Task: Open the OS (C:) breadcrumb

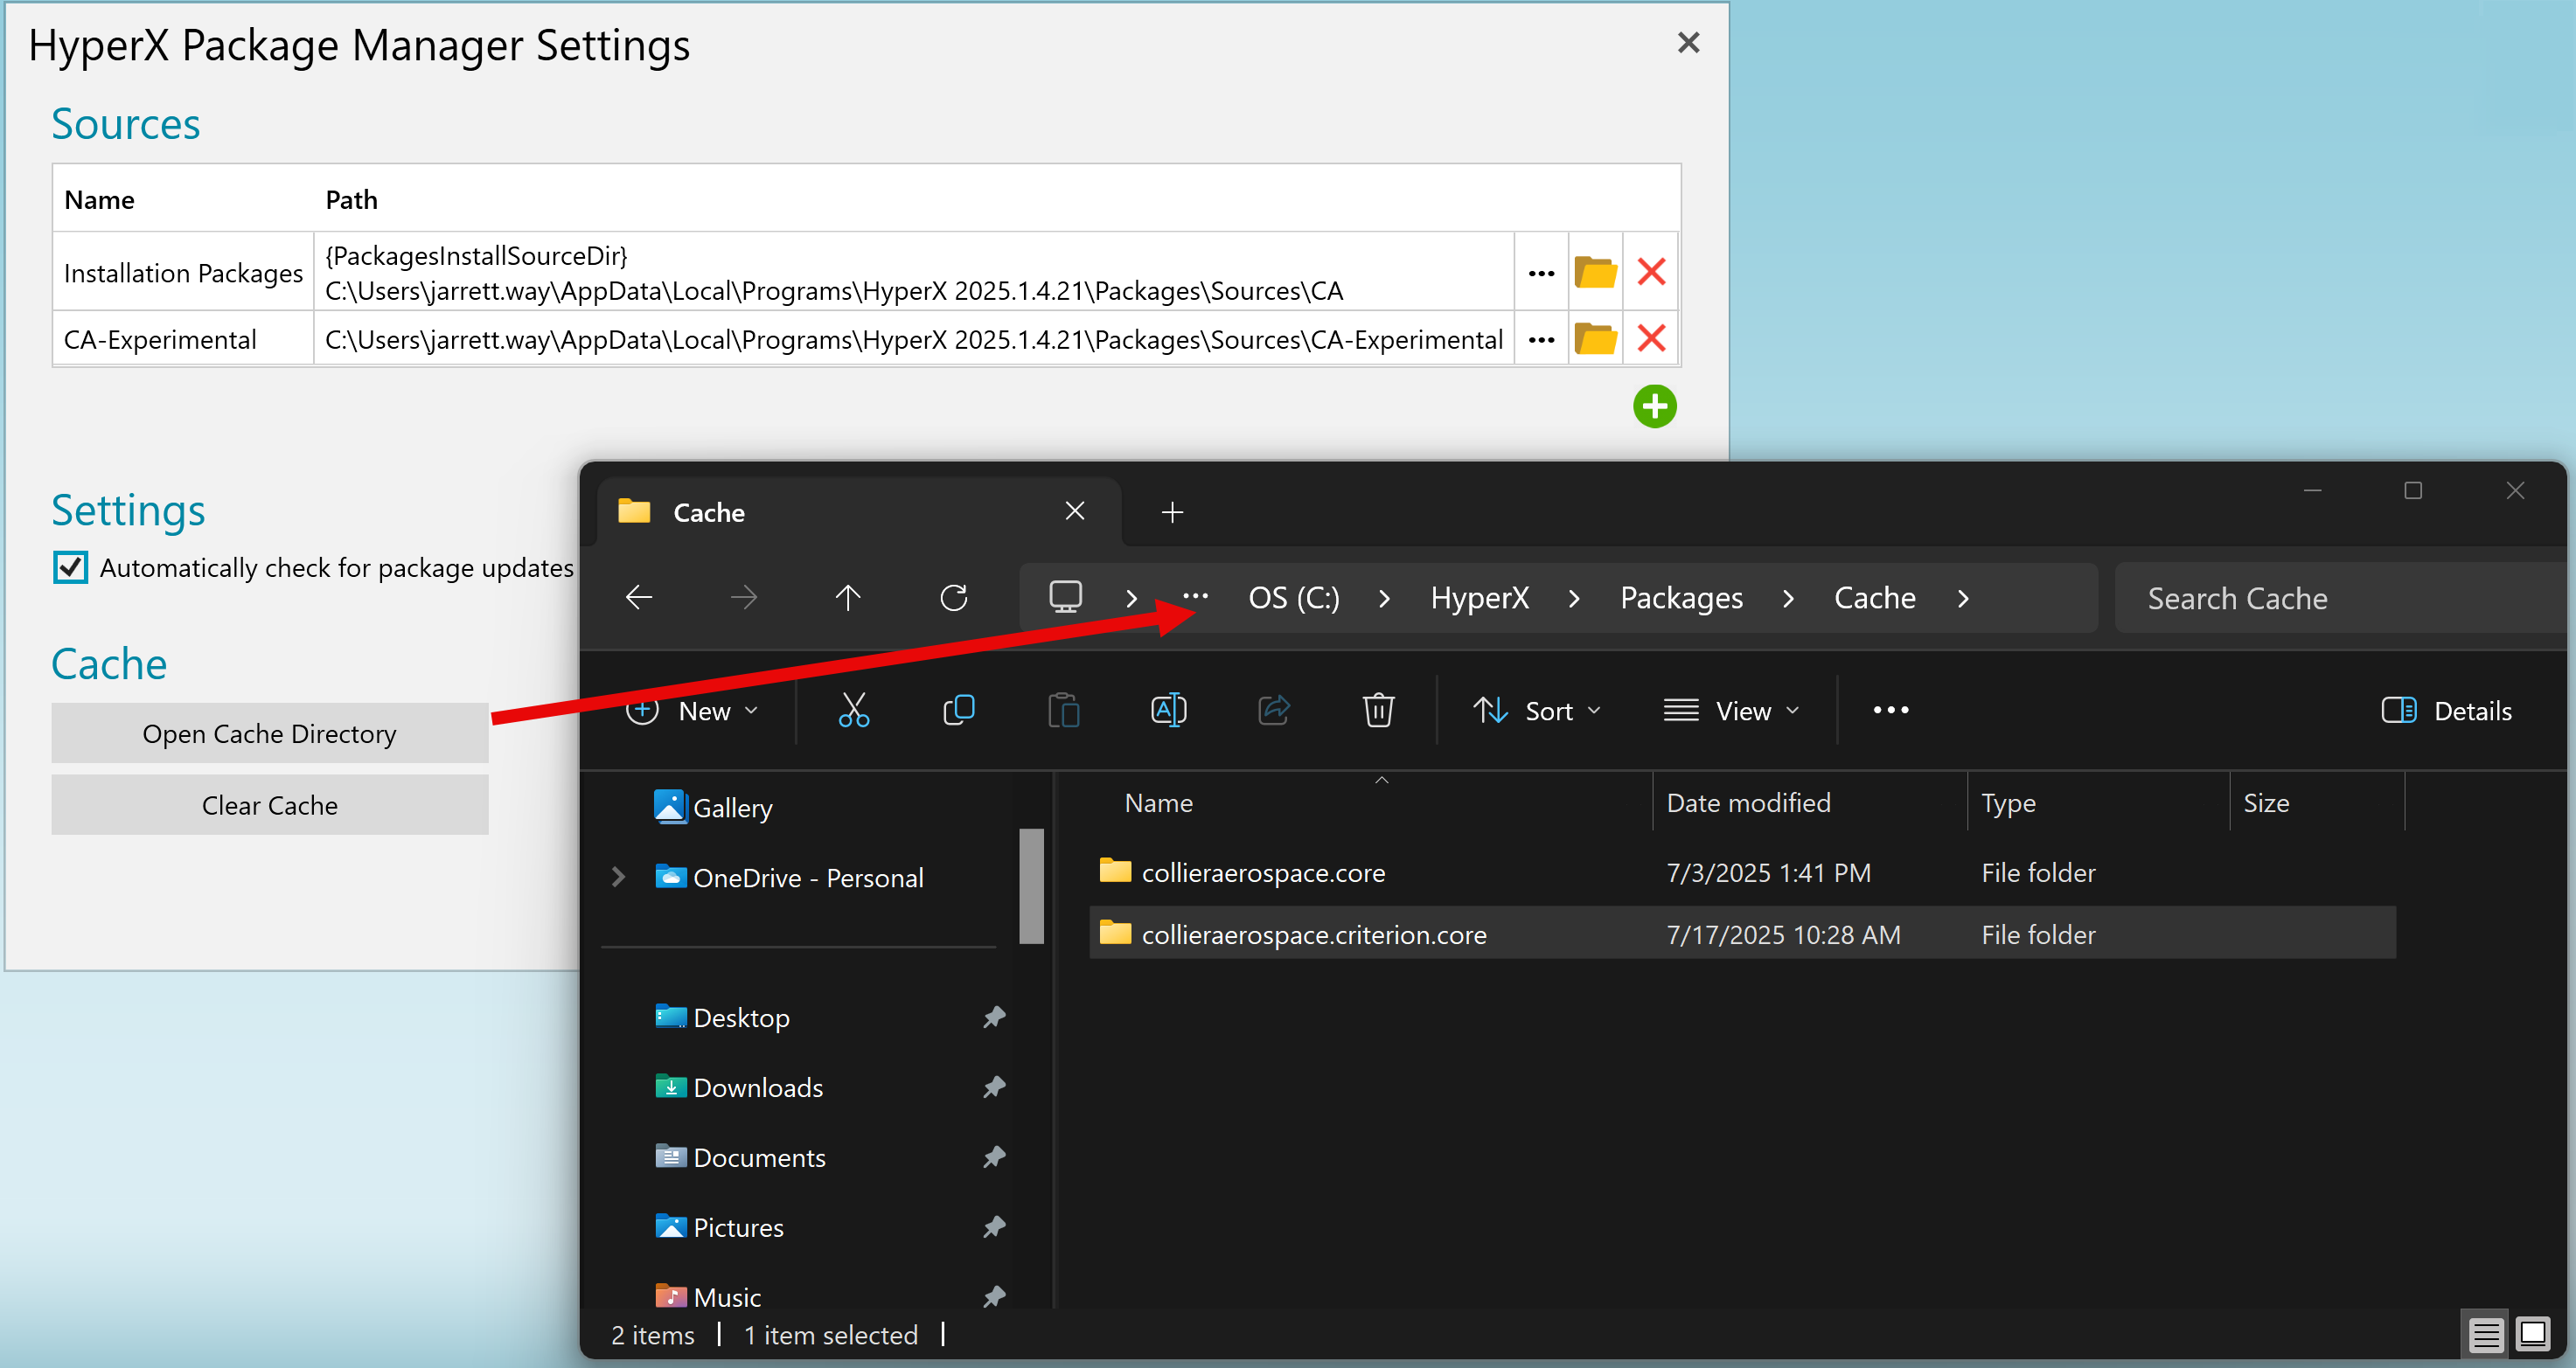Action: pyautogui.click(x=1294, y=598)
